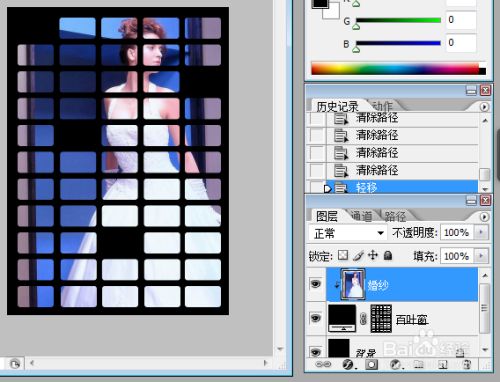Set snapshot source box for third 清除路径
500x382 pixels.
[x=317, y=153]
